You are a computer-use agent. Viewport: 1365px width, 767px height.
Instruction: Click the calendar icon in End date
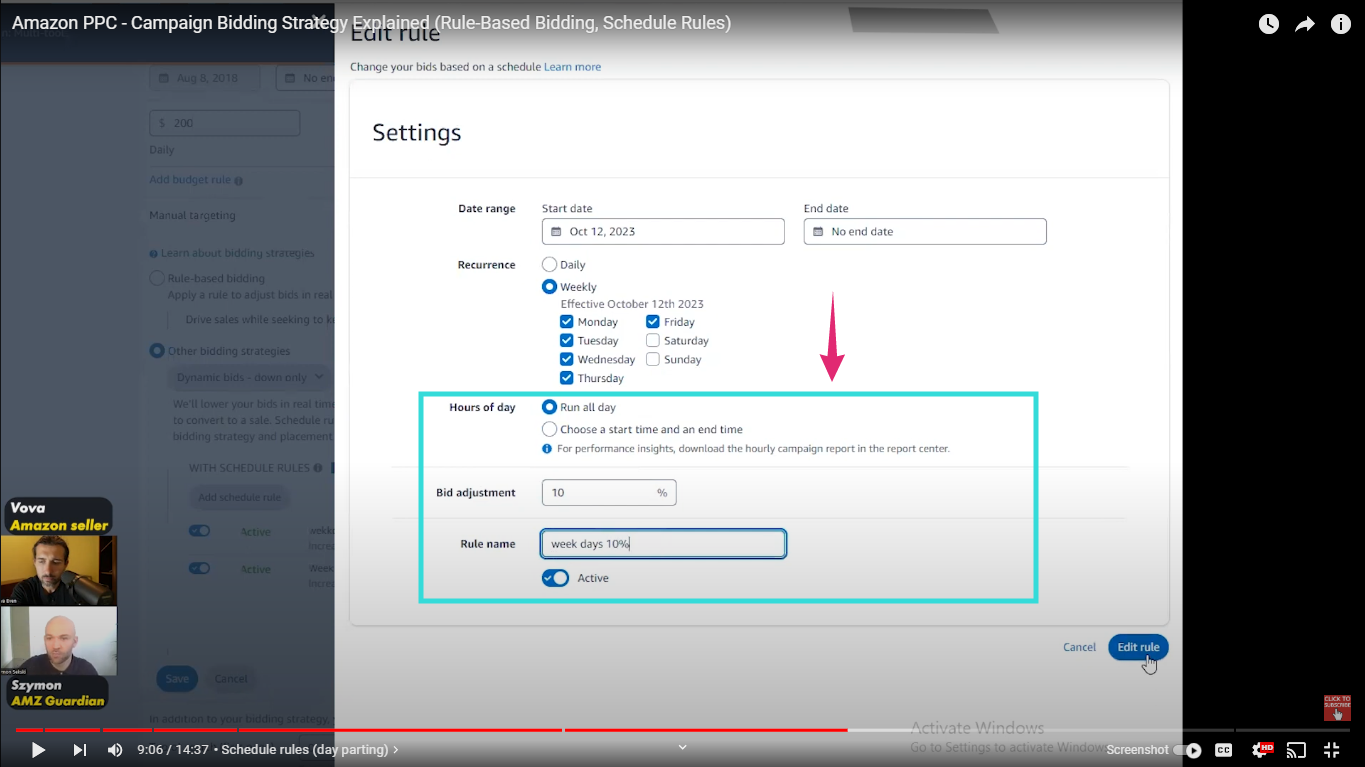click(x=819, y=231)
